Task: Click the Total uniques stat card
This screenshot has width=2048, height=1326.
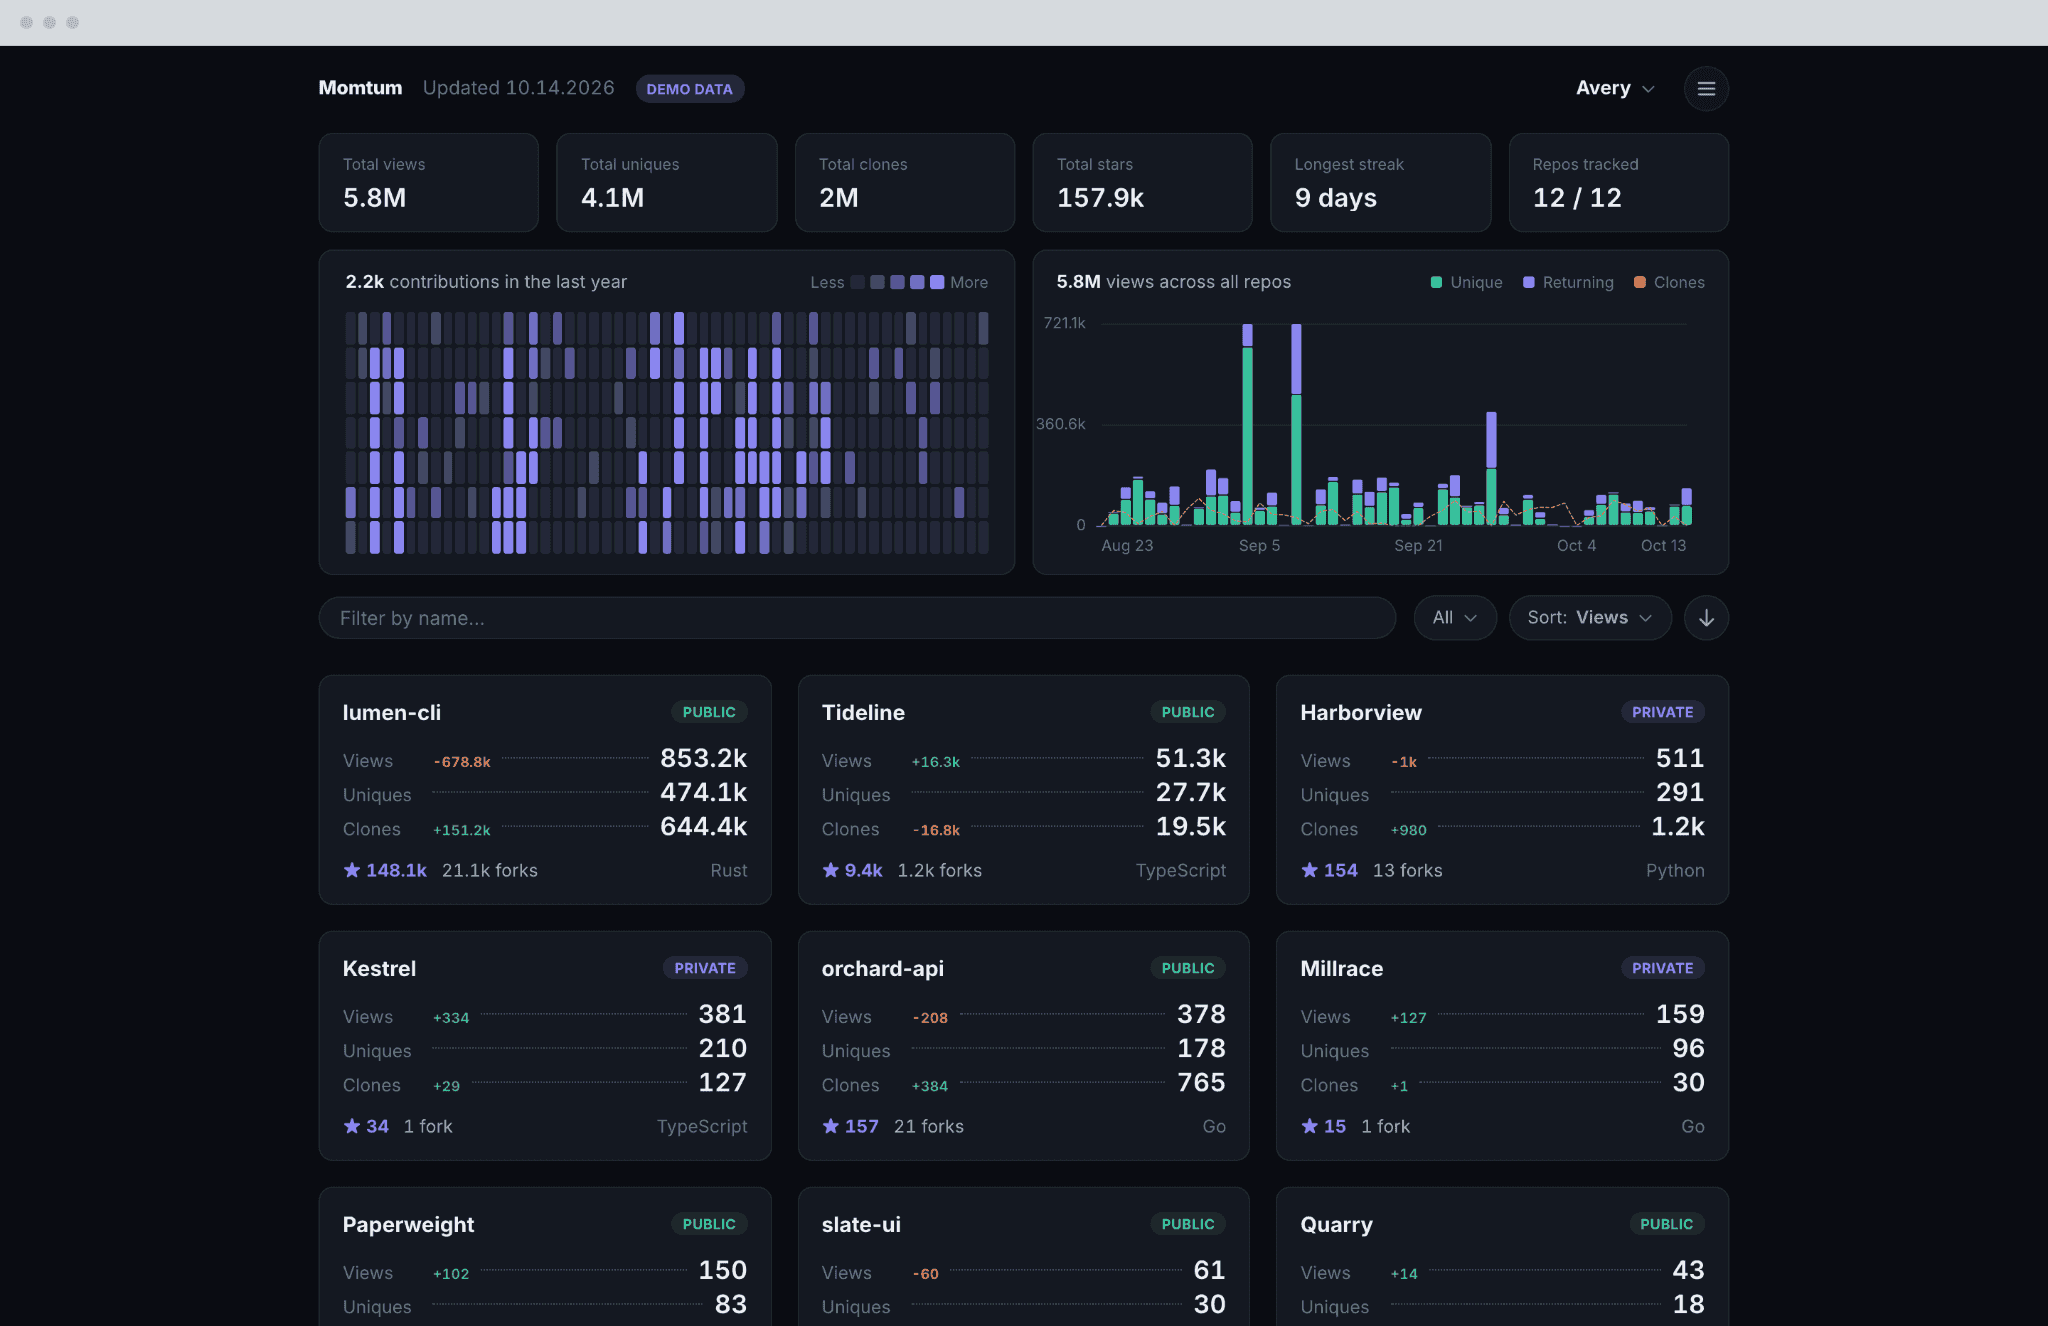Action: 667,183
